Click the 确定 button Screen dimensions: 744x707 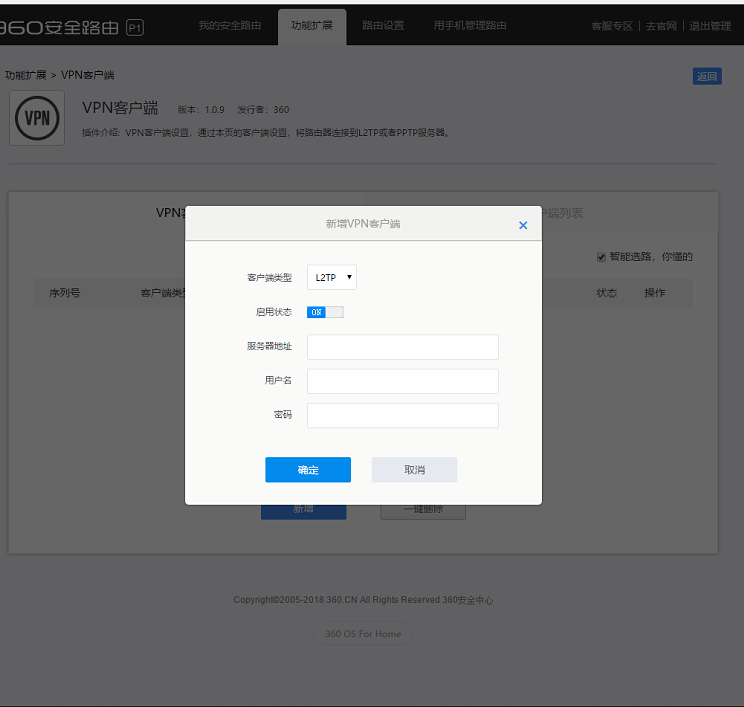[308, 470]
